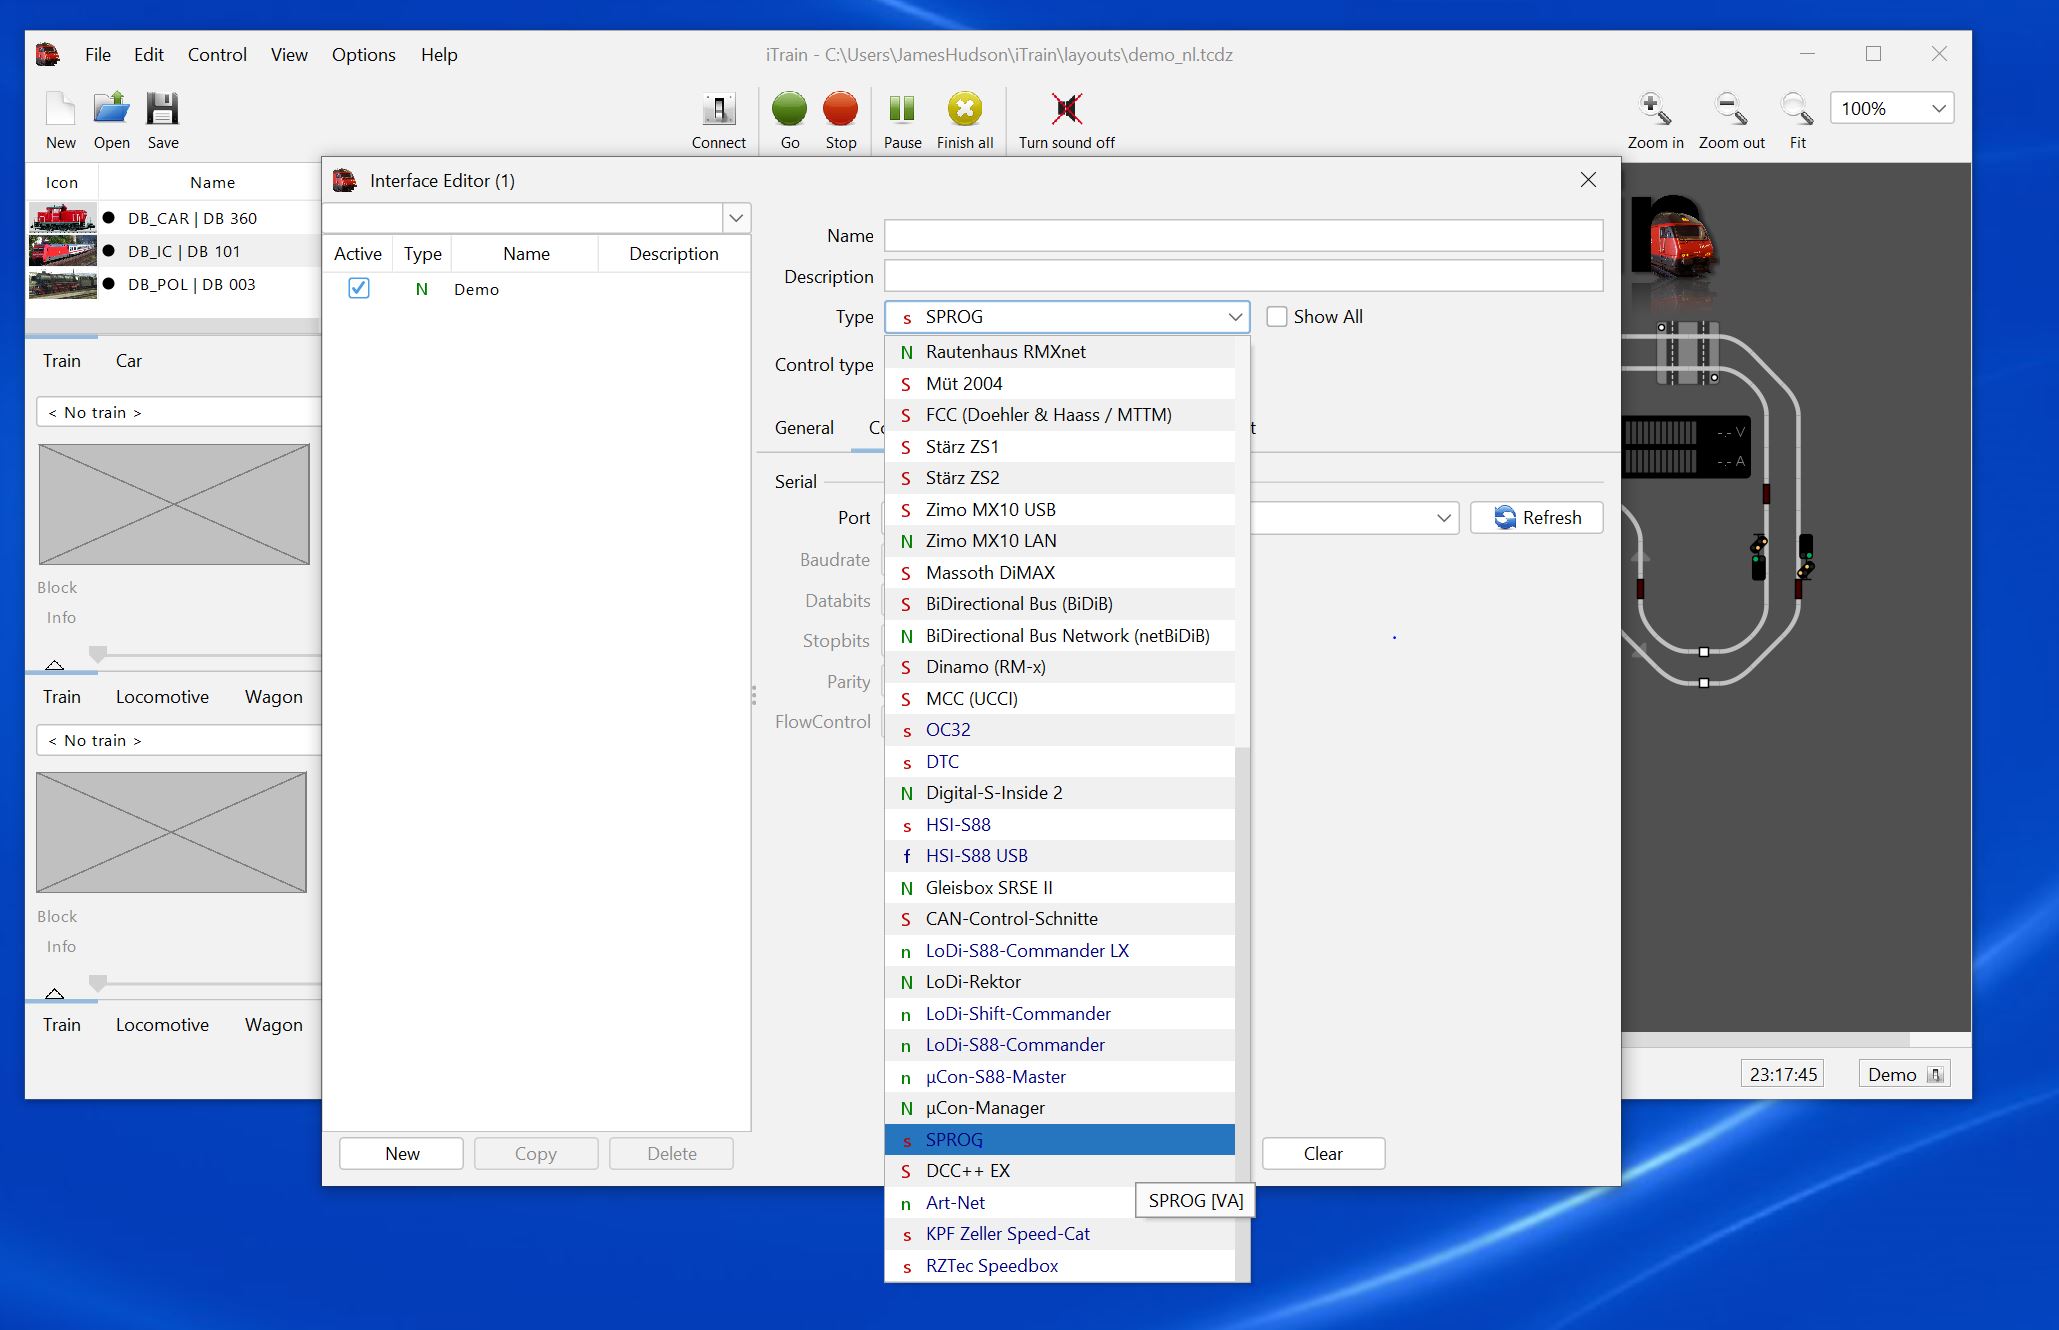
Task: Enable the Show All checkbox
Action: pos(1277,316)
